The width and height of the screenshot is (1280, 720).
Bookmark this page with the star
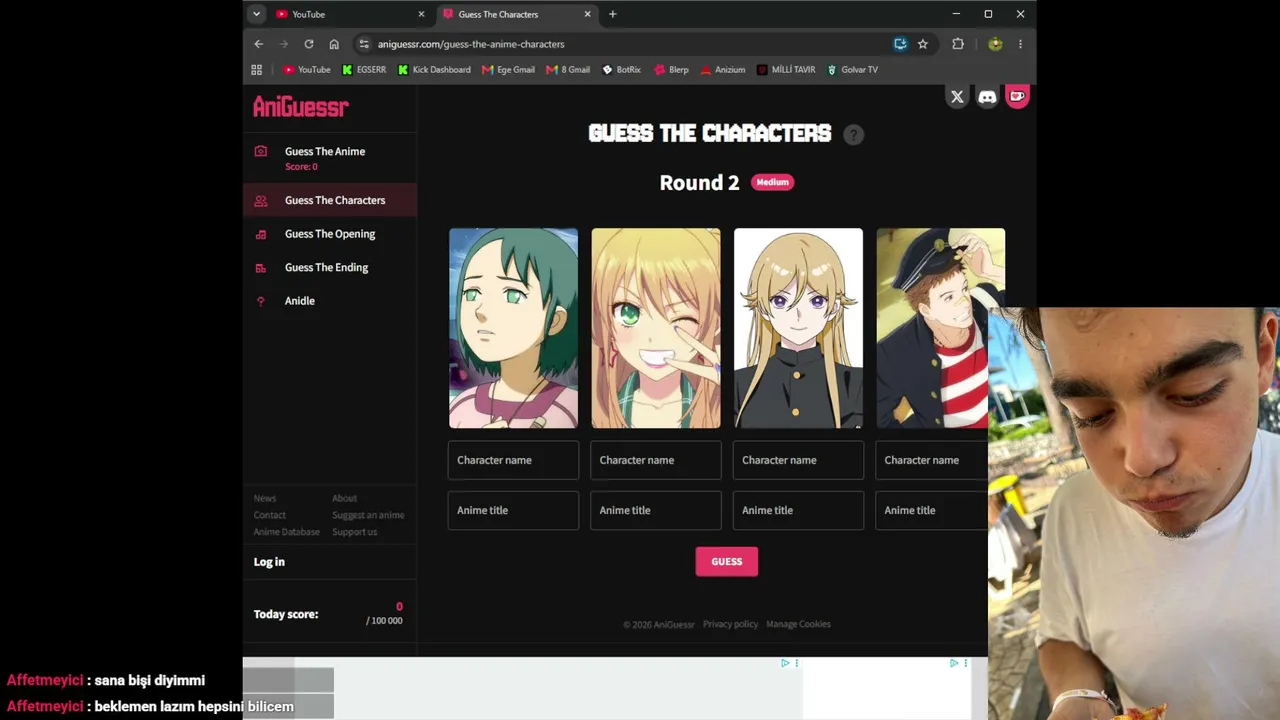coord(923,44)
